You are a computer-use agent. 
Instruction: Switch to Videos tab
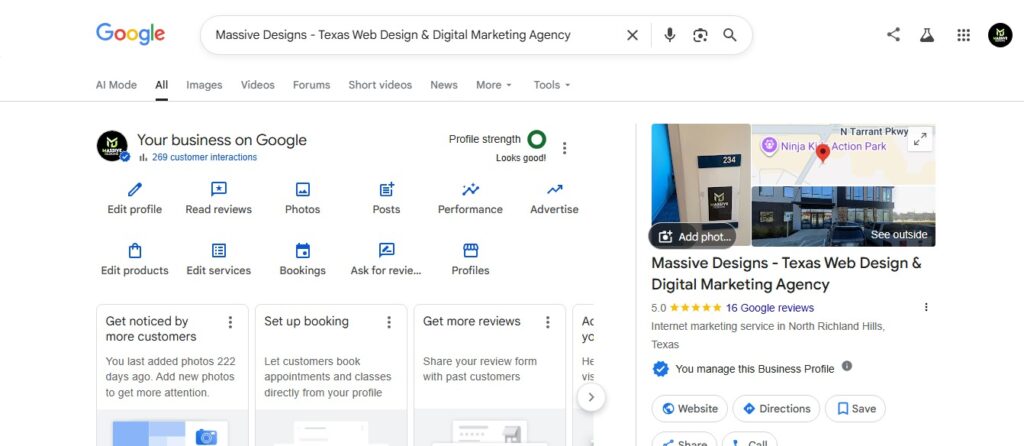[x=257, y=85]
